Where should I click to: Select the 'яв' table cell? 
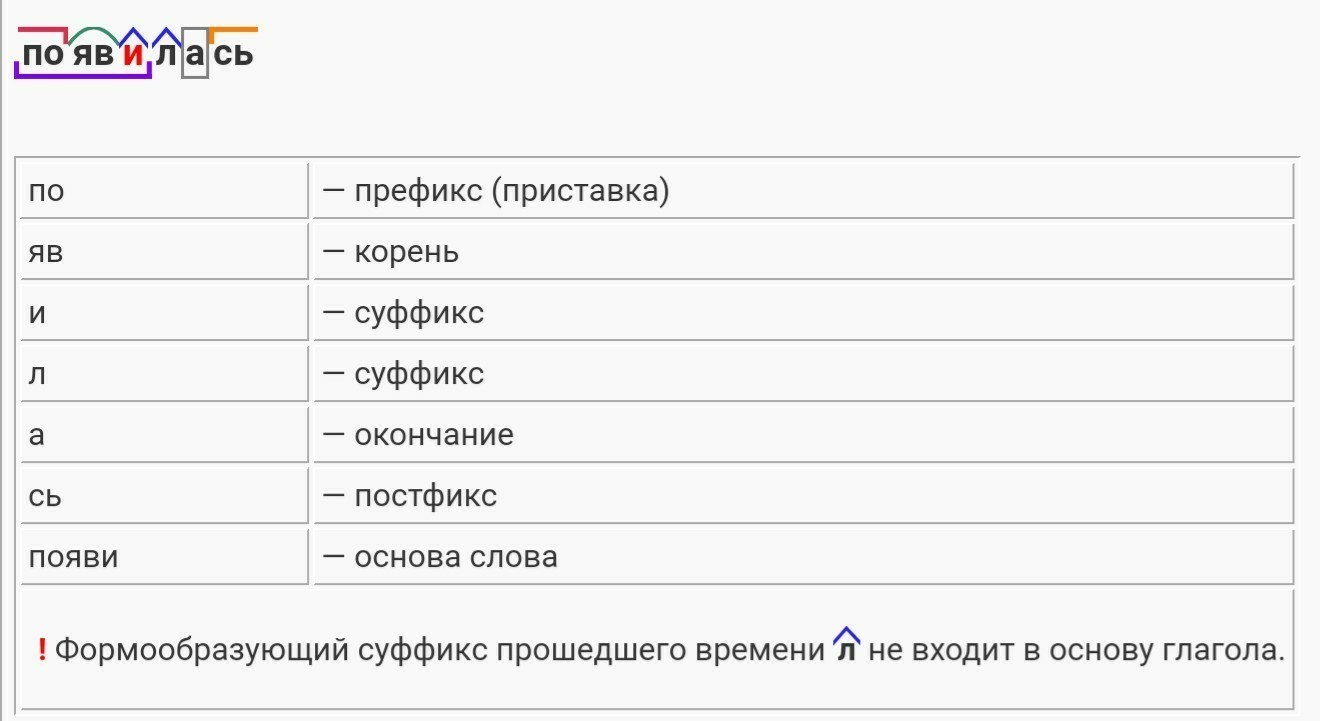click(164, 251)
